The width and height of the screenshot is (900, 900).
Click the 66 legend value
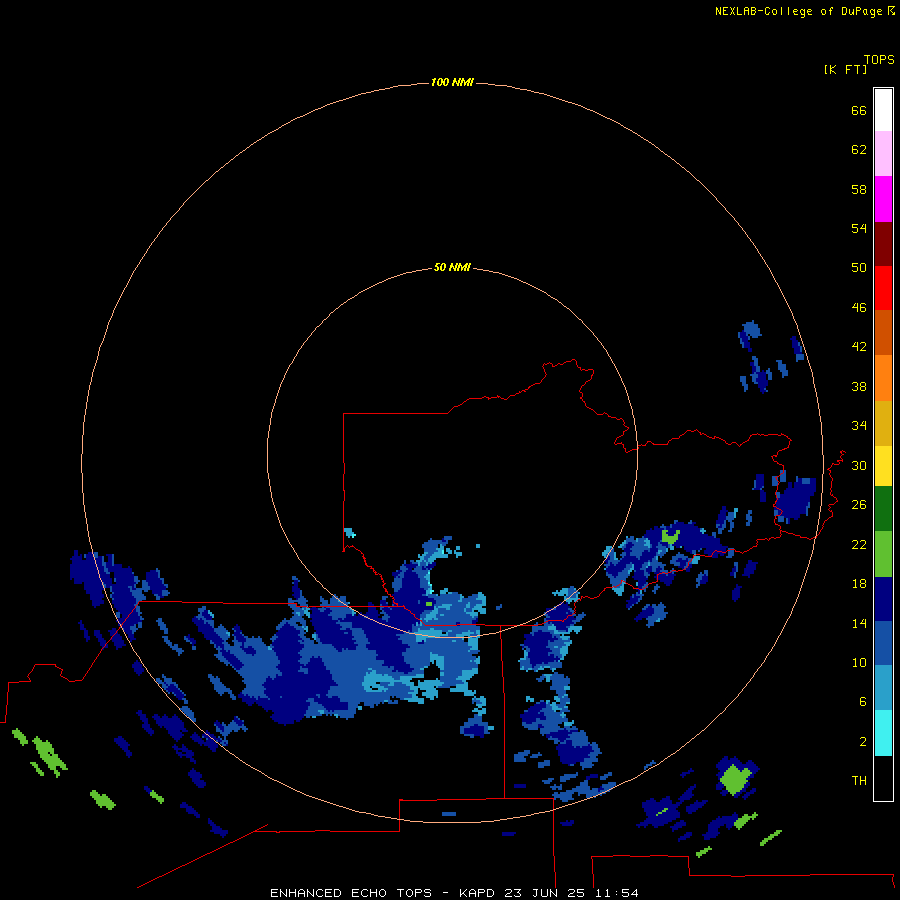(x=859, y=111)
